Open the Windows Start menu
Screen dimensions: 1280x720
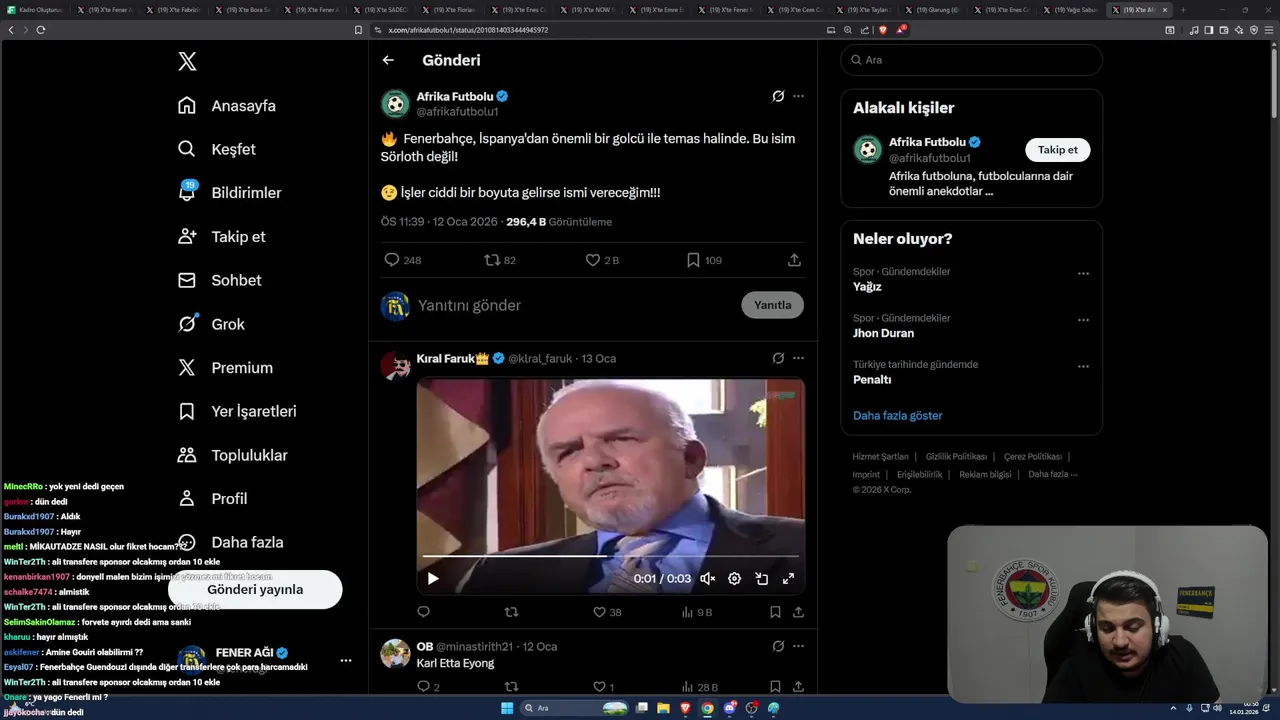(507, 708)
